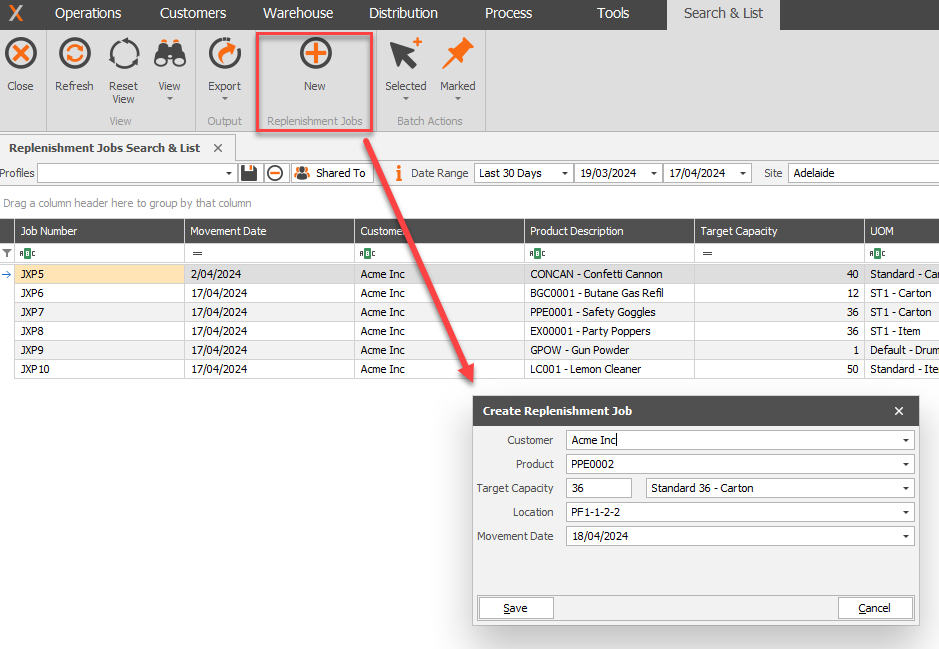Click LC001 - Lemon Cleaner cell
Image resolution: width=939 pixels, height=649 pixels.
point(609,369)
